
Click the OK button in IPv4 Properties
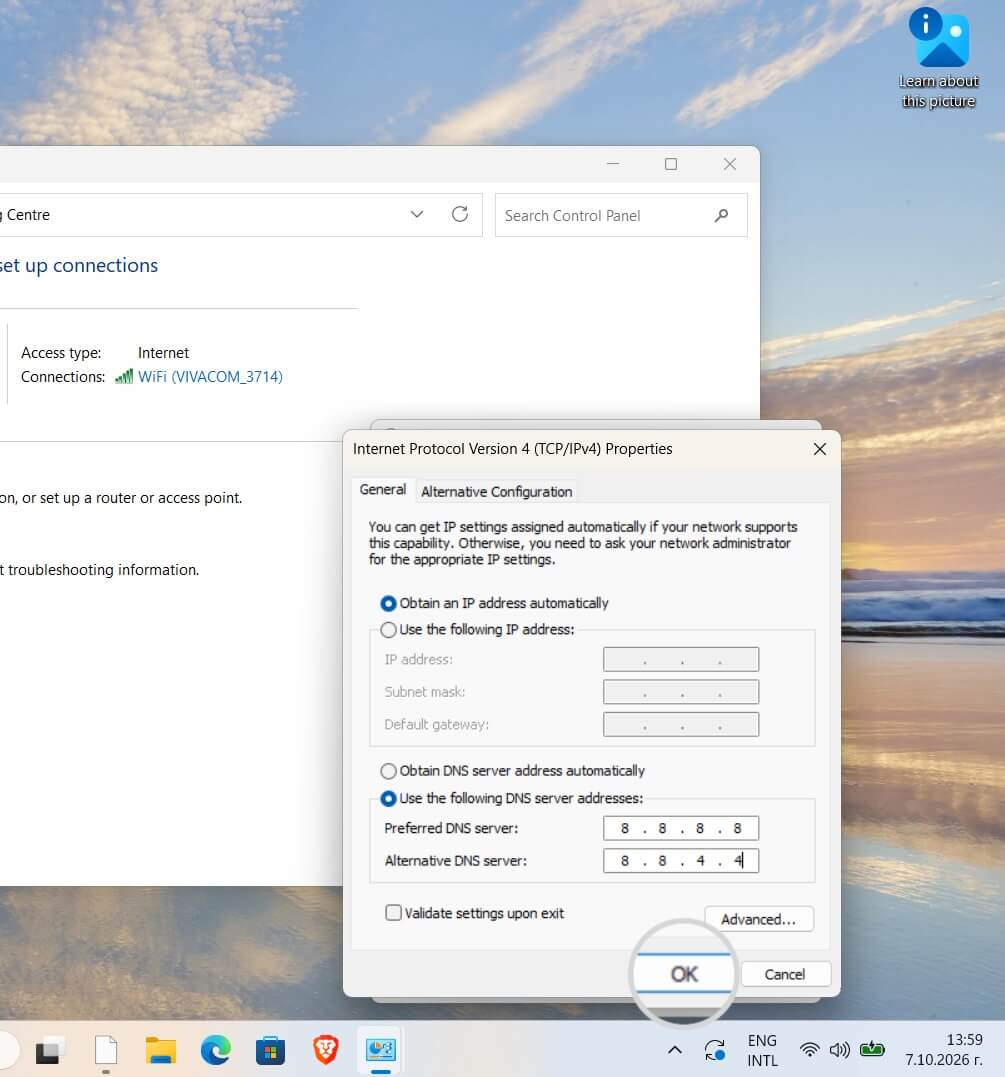pos(684,973)
